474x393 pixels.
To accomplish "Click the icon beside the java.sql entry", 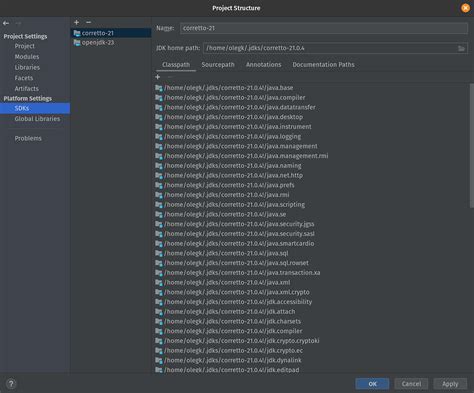I will [x=159, y=253].
